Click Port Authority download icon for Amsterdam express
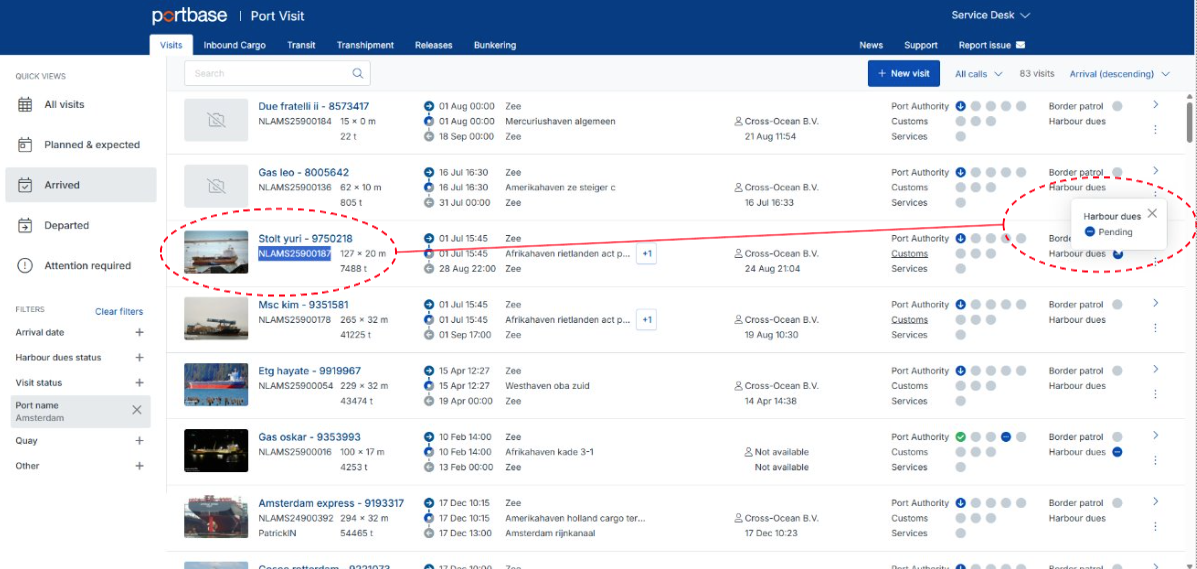 coord(960,503)
